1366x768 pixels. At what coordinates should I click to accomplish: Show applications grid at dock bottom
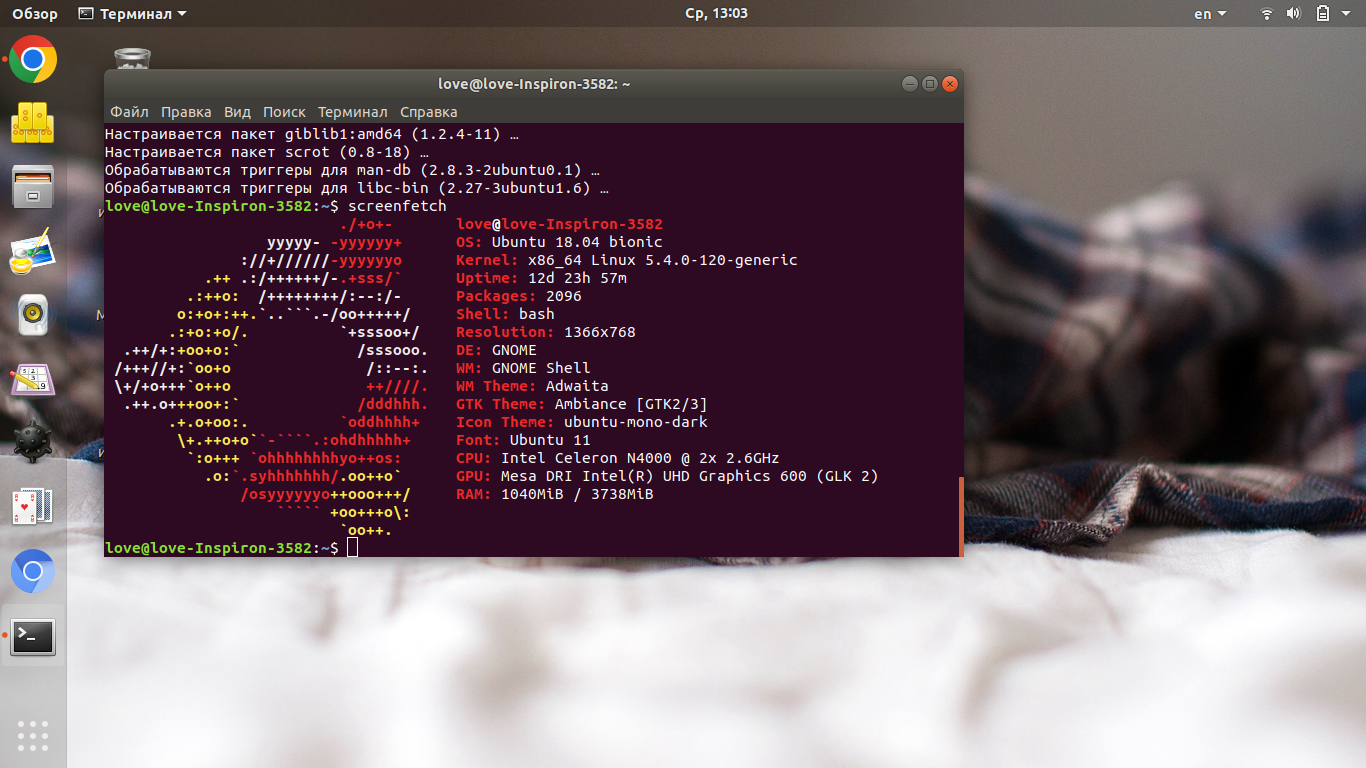[33, 734]
